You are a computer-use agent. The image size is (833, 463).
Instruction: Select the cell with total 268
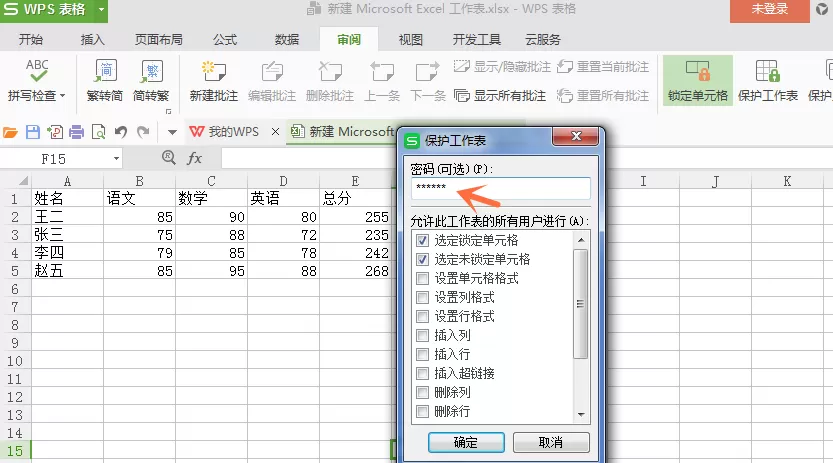click(x=355, y=271)
